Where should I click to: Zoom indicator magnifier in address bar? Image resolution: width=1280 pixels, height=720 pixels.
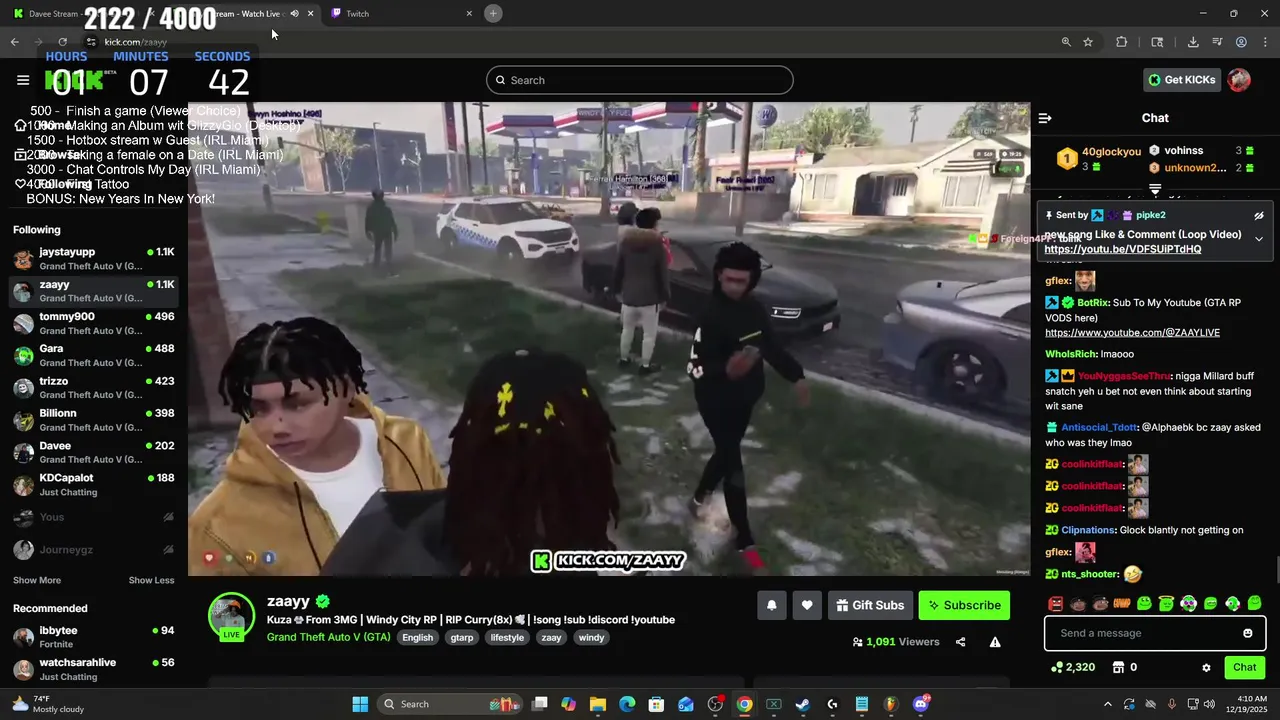(1066, 42)
